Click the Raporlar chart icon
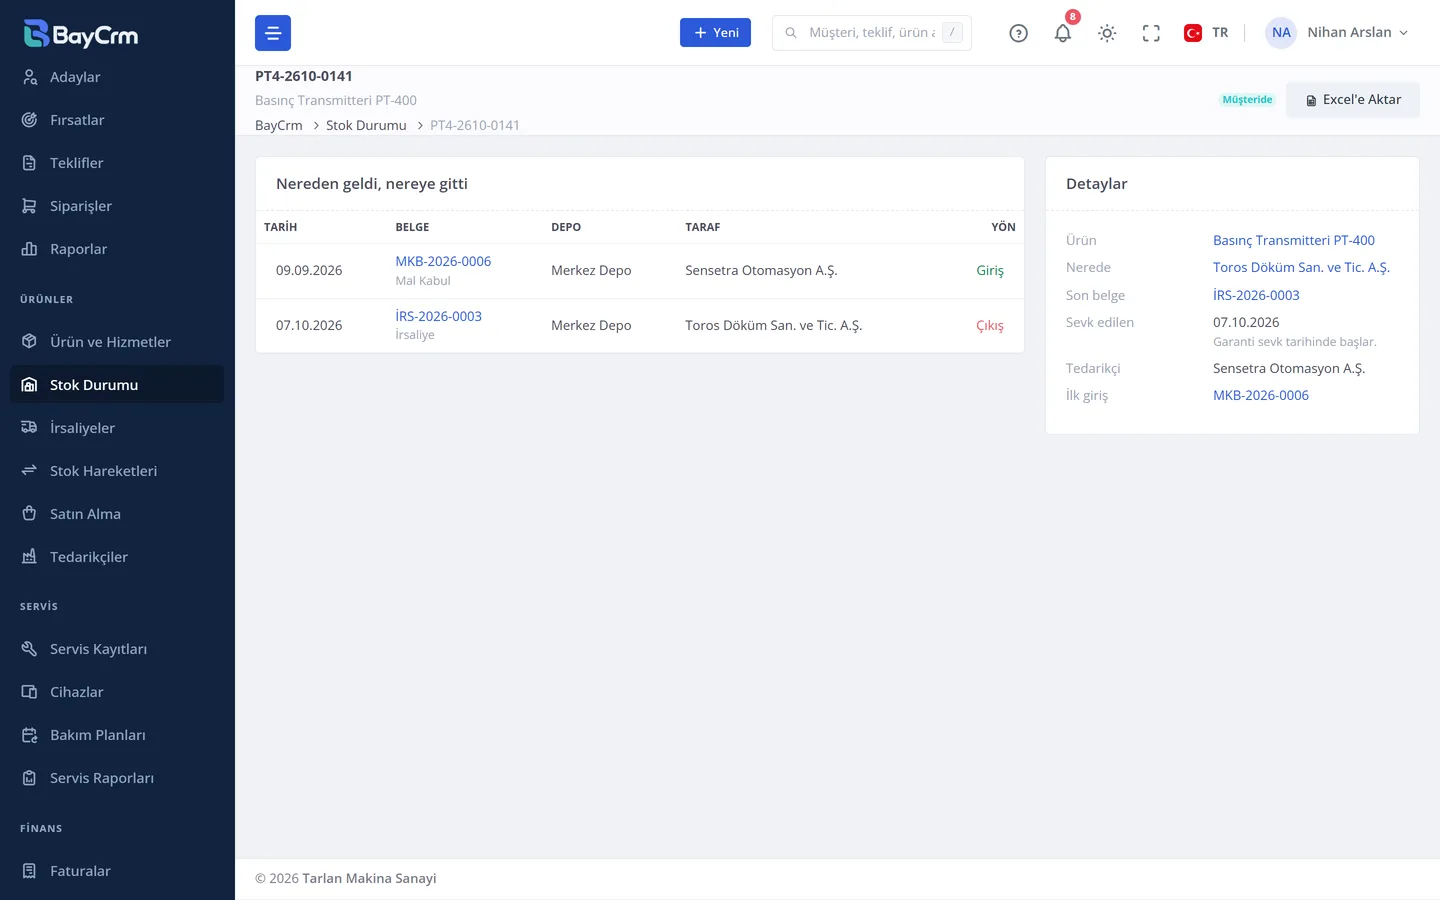 (30, 249)
